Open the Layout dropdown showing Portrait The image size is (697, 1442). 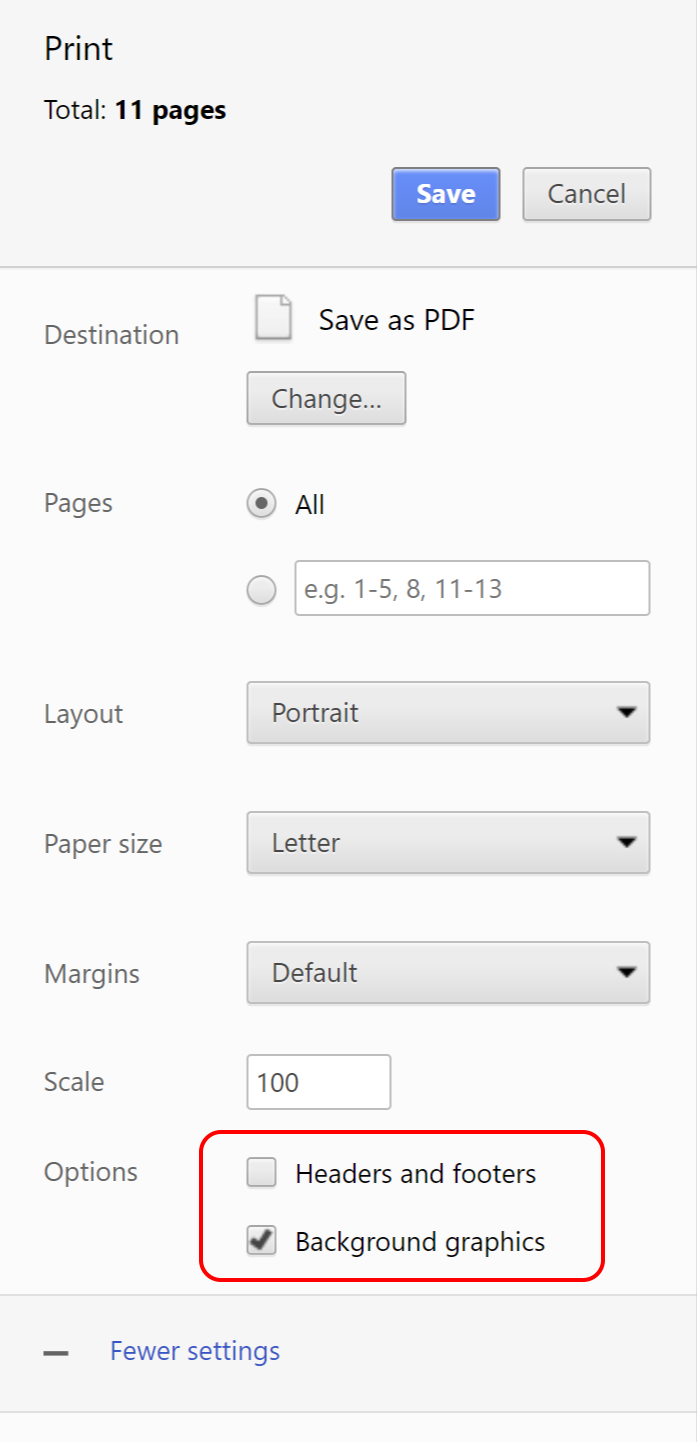coord(448,713)
